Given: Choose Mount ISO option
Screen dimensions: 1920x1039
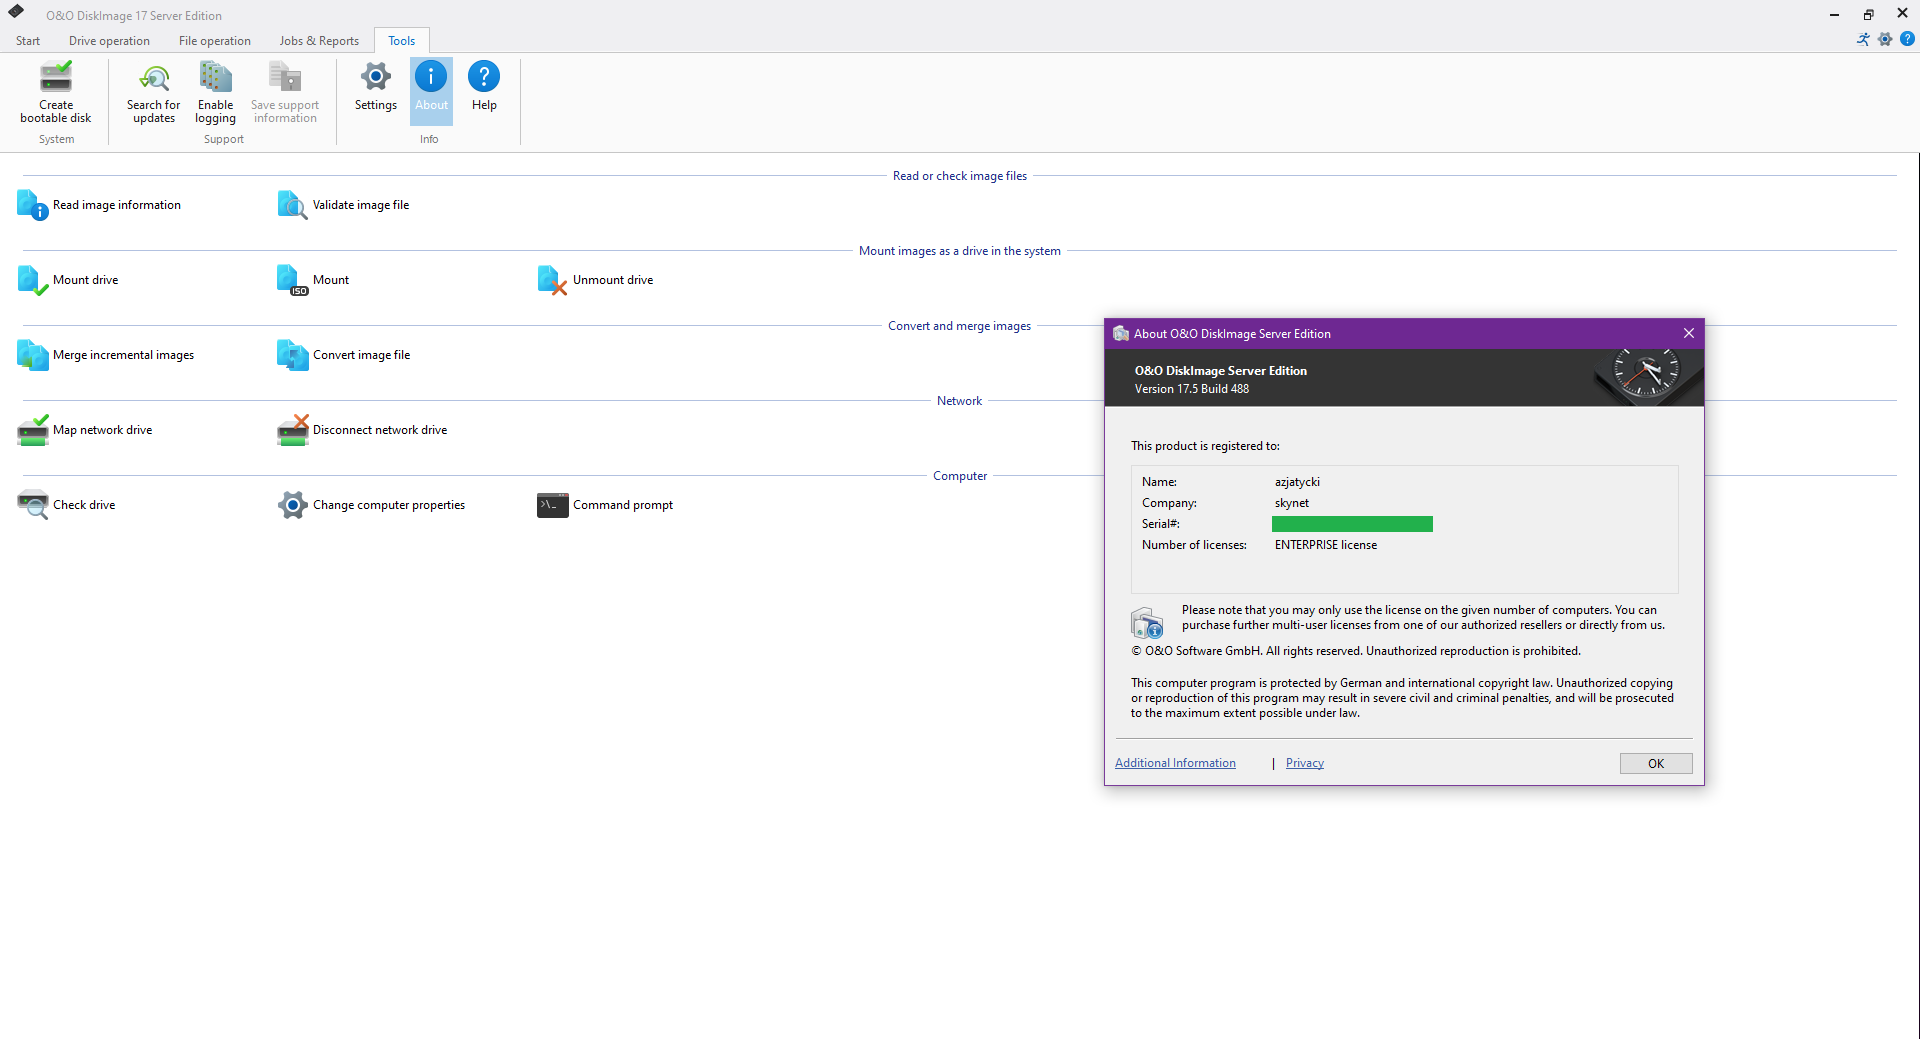Looking at the screenshot, I should 313,280.
